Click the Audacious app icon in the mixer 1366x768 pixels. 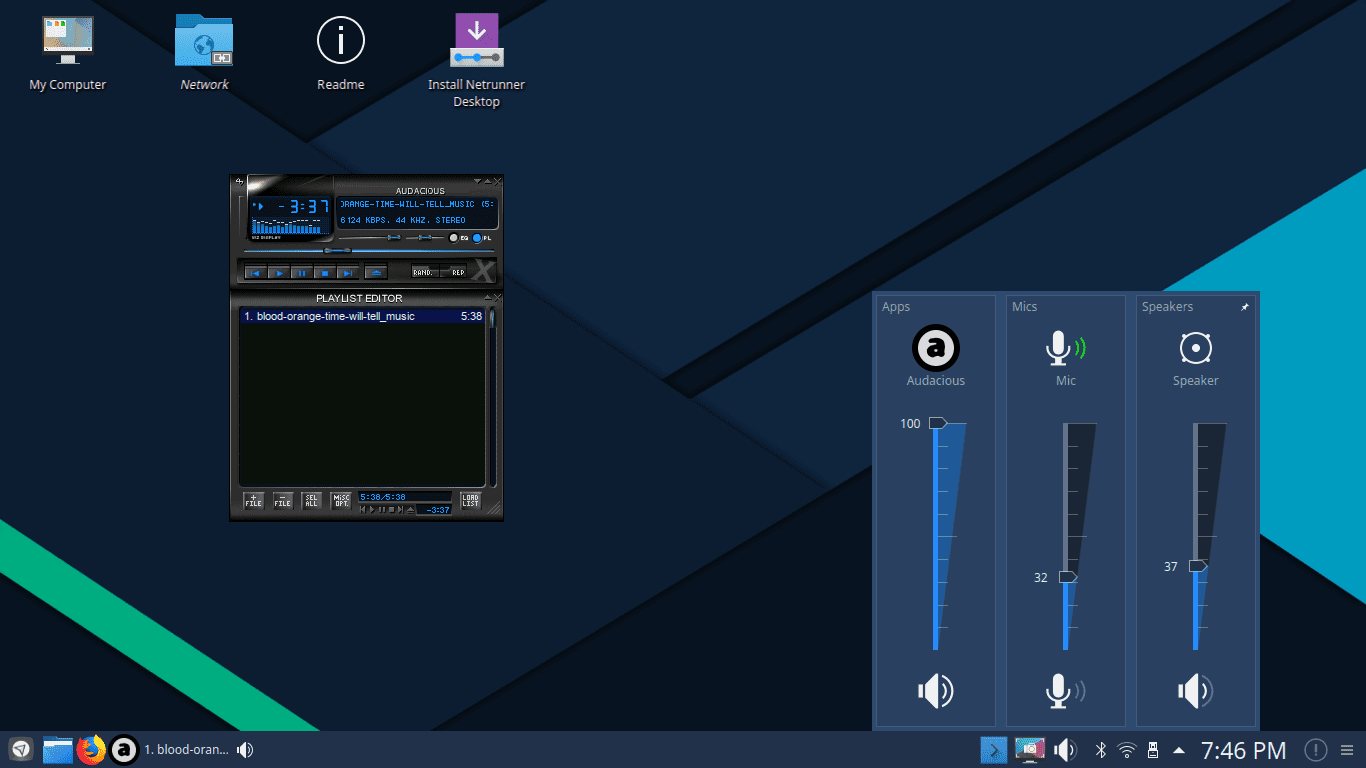pos(935,348)
